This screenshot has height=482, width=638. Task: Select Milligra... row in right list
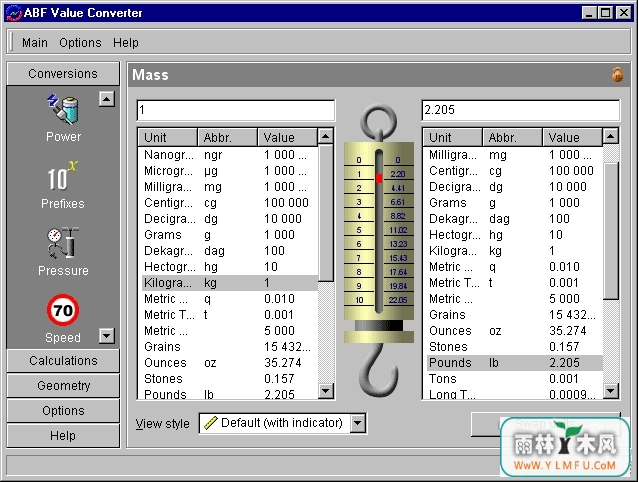(513, 155)
